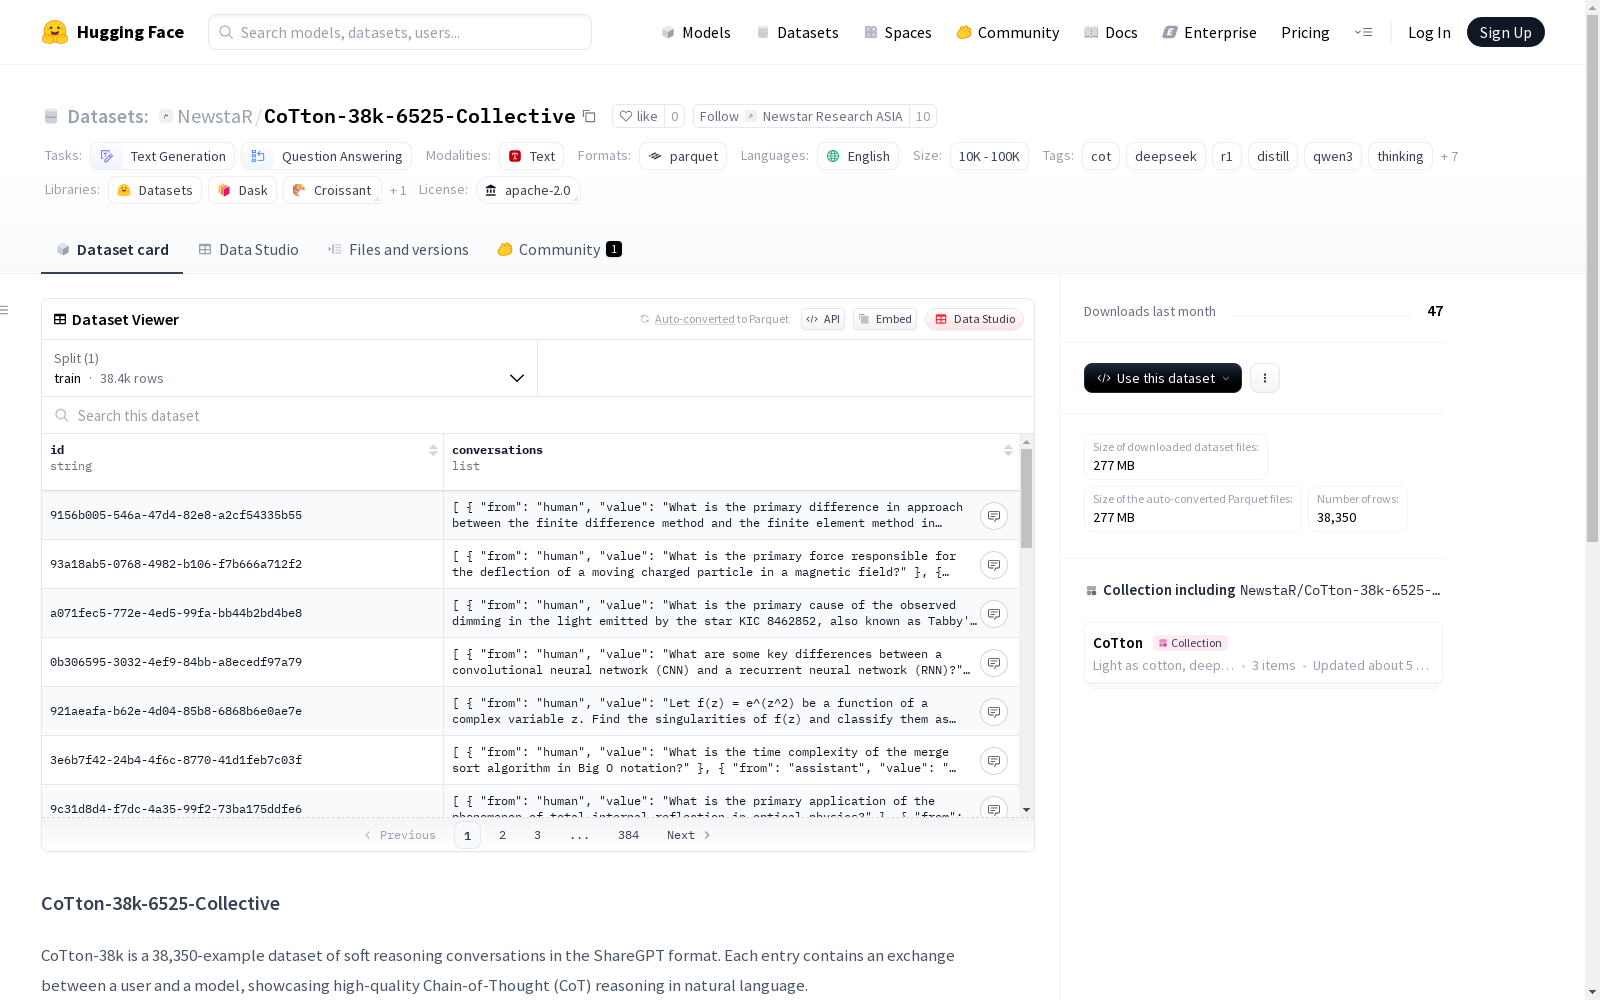The width and height of the screenshot is (1600, 1000).
Task: Click the three-dot more options button
Action: [x=1265, y=378]
